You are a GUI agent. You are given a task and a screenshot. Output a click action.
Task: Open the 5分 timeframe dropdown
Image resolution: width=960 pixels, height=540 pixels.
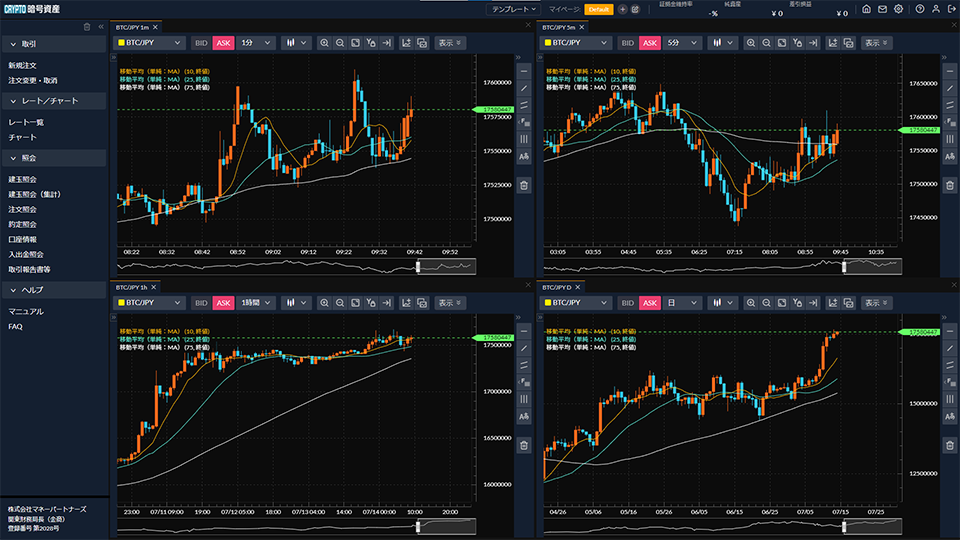(x=683, y=43)
